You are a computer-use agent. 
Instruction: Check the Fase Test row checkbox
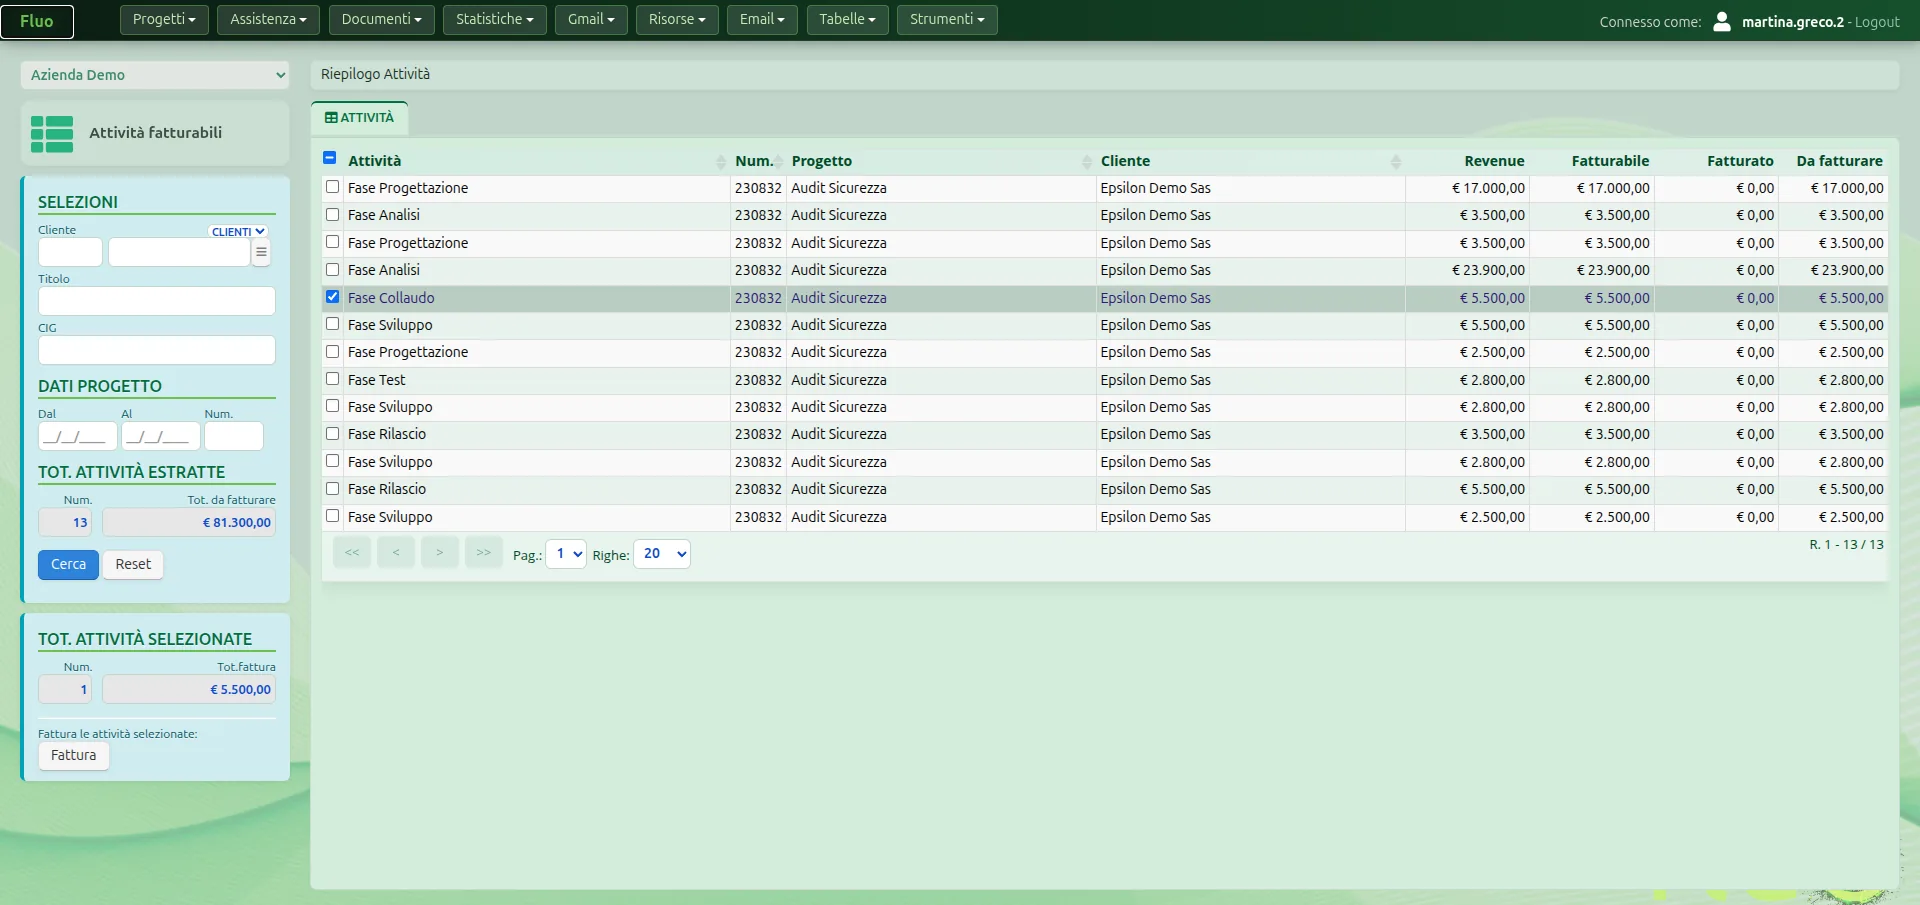click(x=333, y=379)
